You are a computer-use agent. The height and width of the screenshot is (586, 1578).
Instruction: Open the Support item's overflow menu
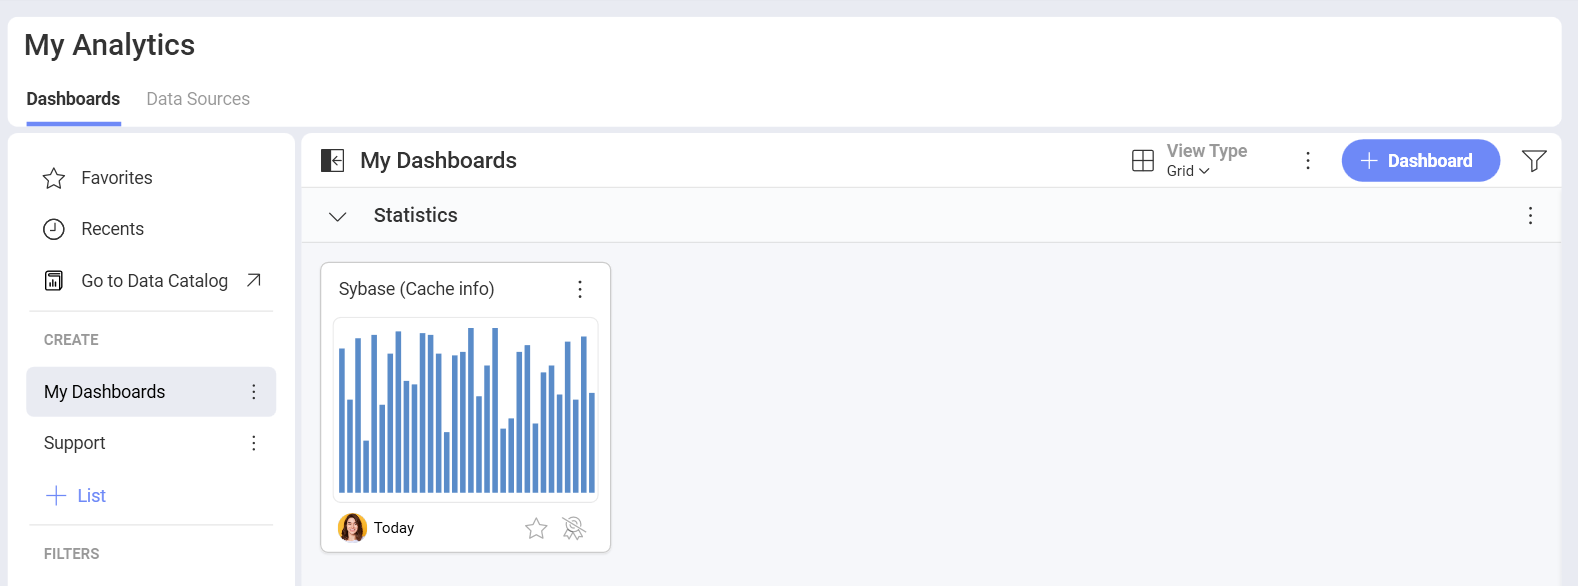[x=254, y=442]
